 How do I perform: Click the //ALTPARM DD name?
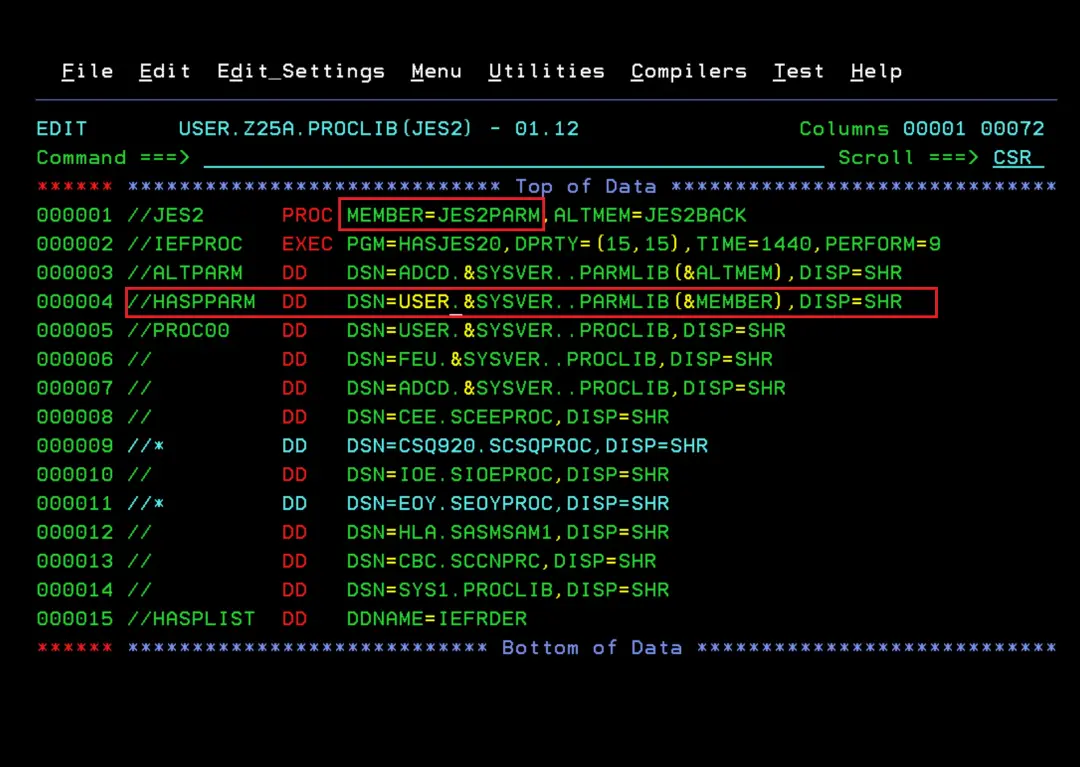pos(185,273)
